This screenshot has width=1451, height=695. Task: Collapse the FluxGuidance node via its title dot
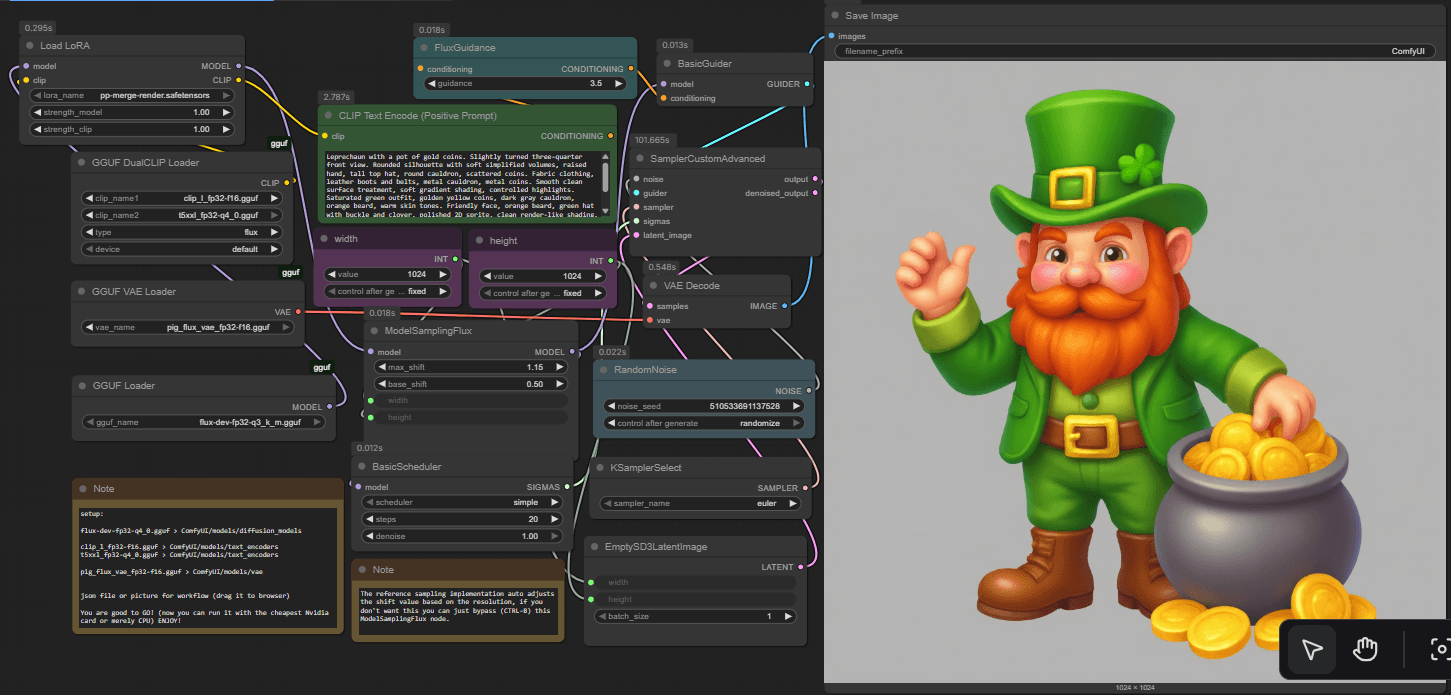pos(425,47)
